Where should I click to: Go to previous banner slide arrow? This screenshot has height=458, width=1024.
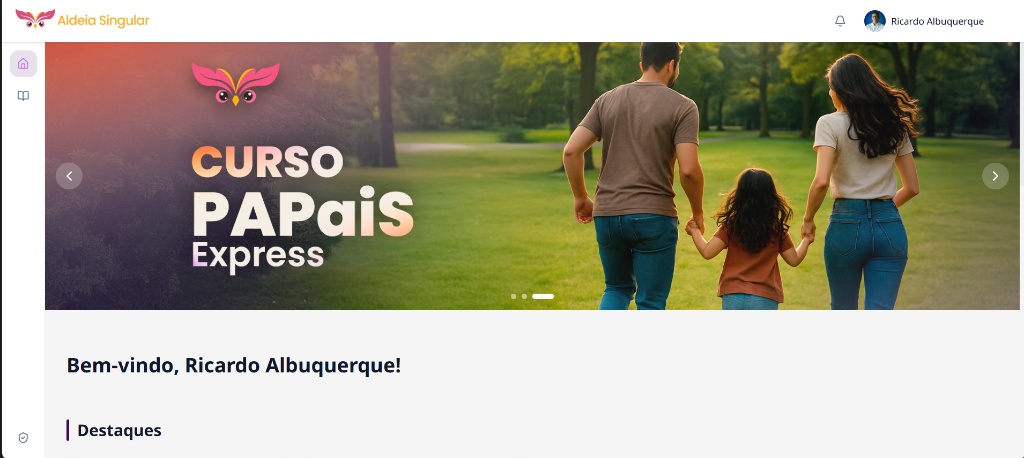click(x=69, y=176)
